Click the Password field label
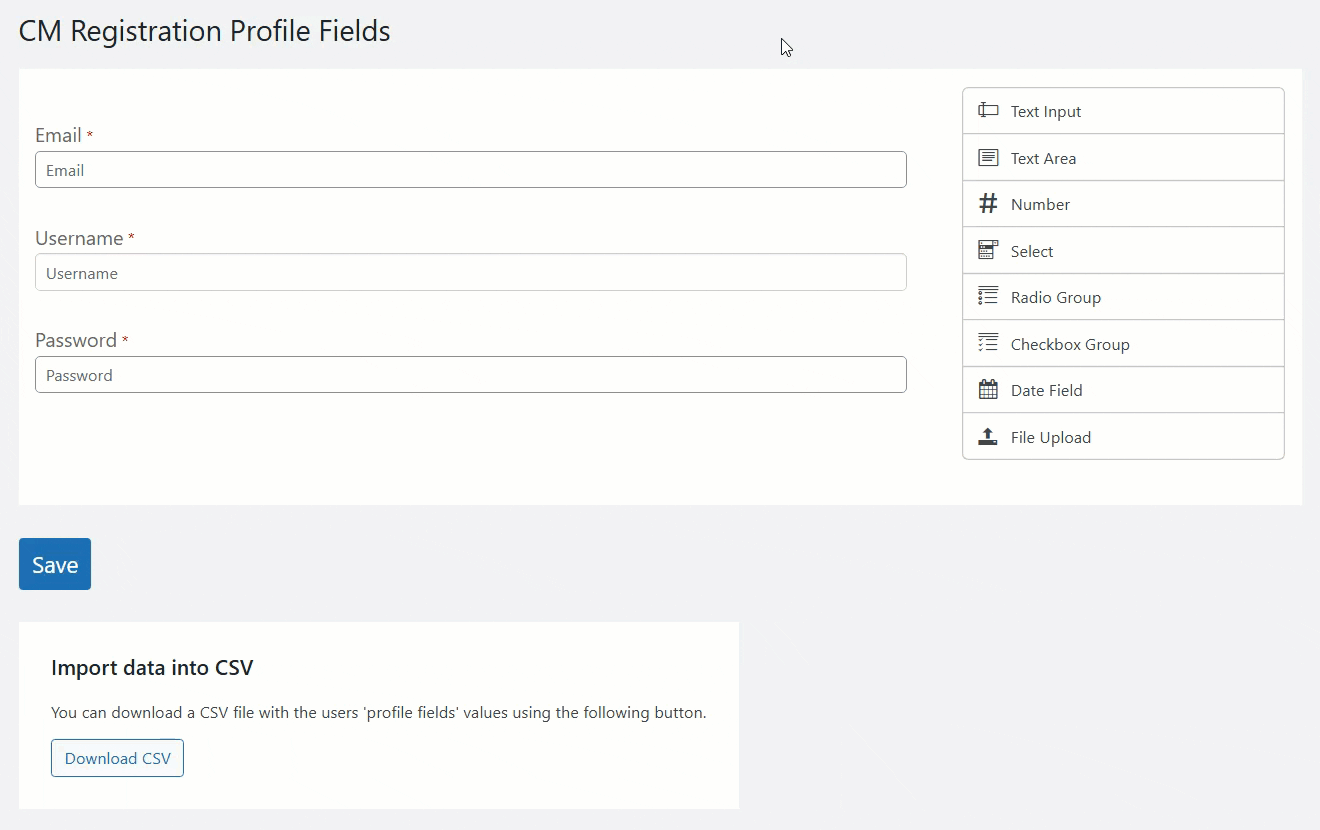Image resolution: width=1320 pixels, height=830 pixels. (x=76, y=341)
